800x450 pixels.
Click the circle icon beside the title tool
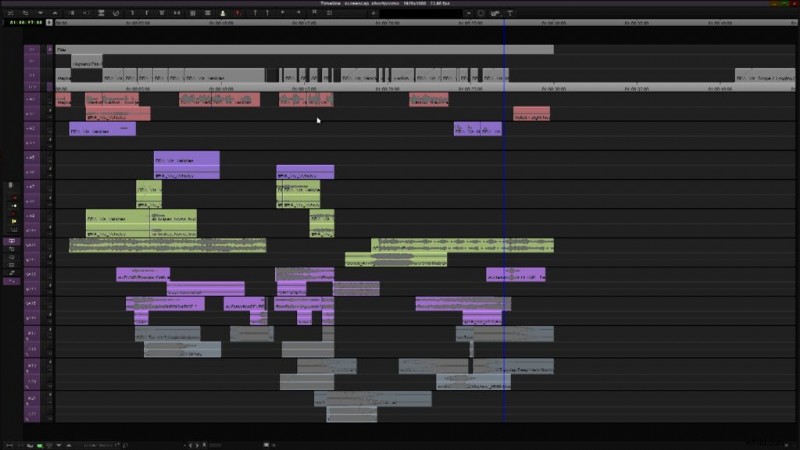pos(481,13)
